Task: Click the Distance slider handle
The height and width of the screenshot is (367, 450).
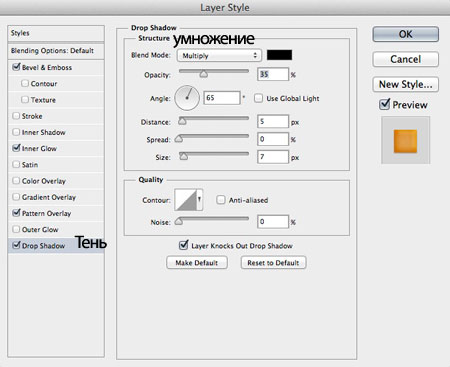Action: (x=182, y=121)
